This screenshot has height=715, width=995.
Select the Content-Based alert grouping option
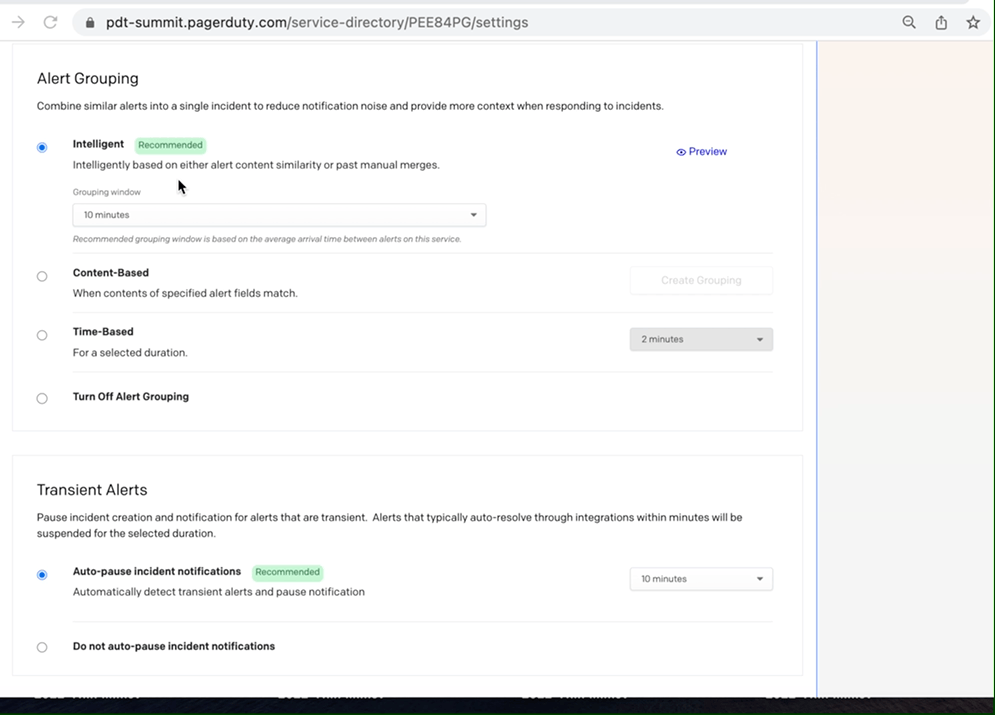[x=42, y=276]
